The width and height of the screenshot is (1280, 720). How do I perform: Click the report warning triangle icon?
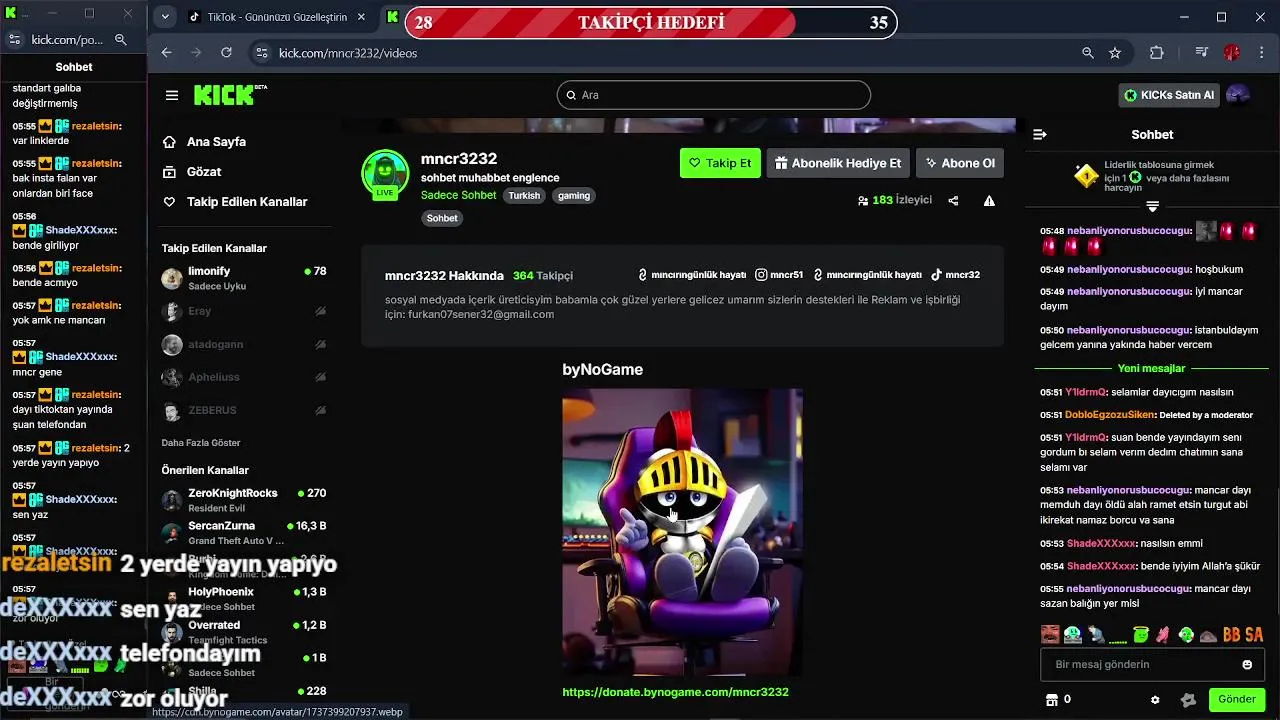(989, 201)
